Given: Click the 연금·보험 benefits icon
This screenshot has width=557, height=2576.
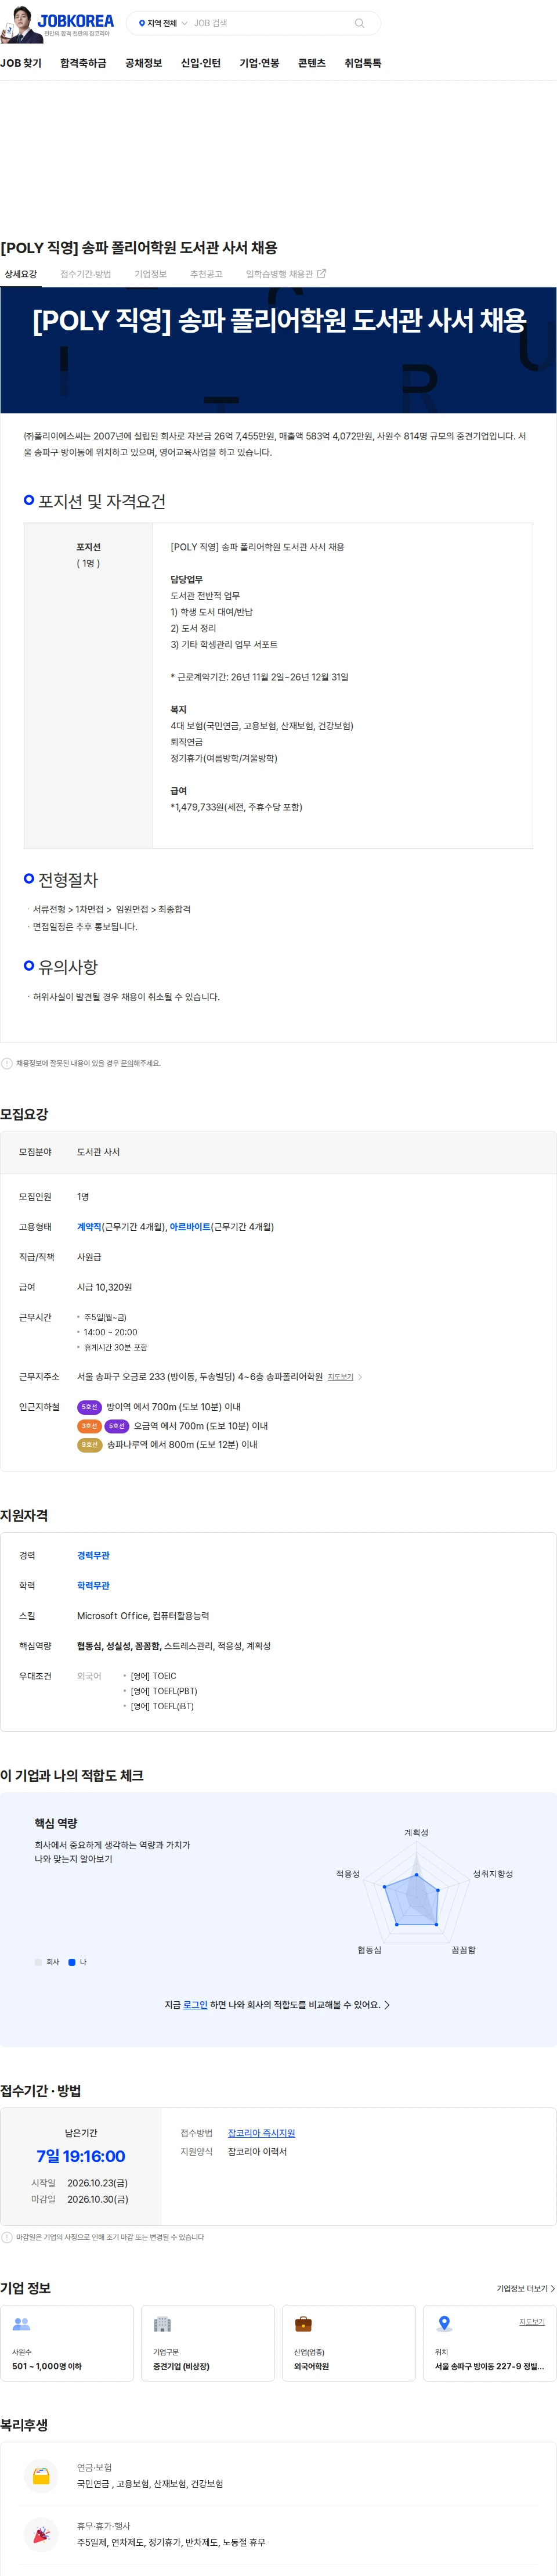Looking at the screenshot, I should pos(41,2475).
